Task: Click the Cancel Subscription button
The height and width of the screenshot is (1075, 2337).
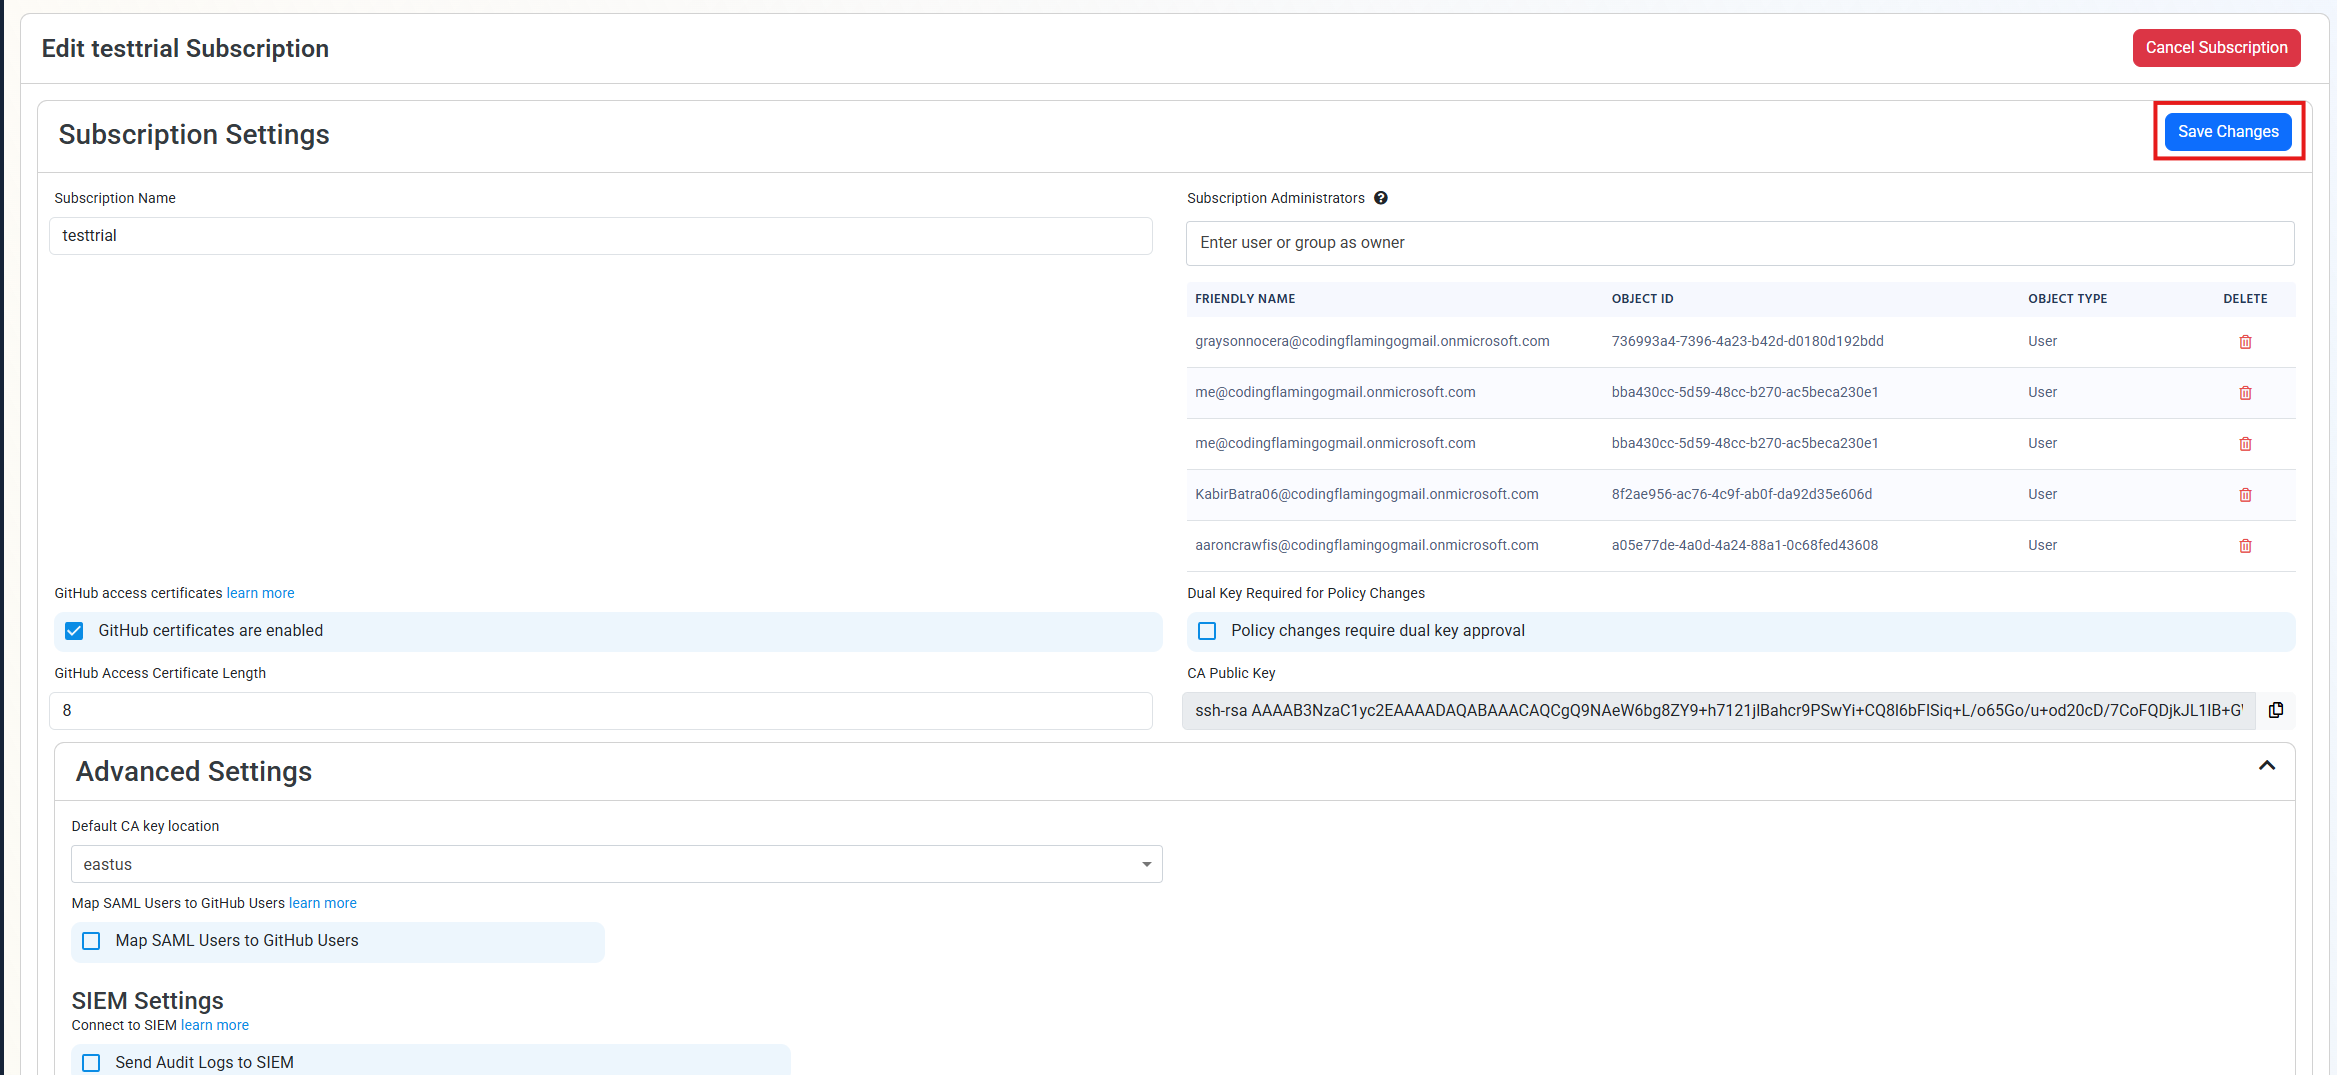Action: coord(2216,48)
